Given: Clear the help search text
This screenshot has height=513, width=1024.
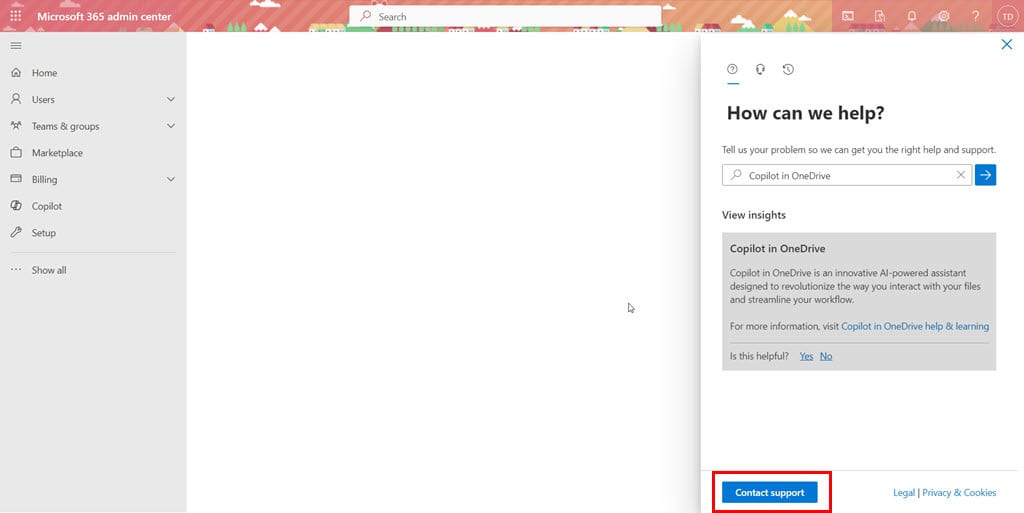Looking at the screenshot, I should point(961,175).
